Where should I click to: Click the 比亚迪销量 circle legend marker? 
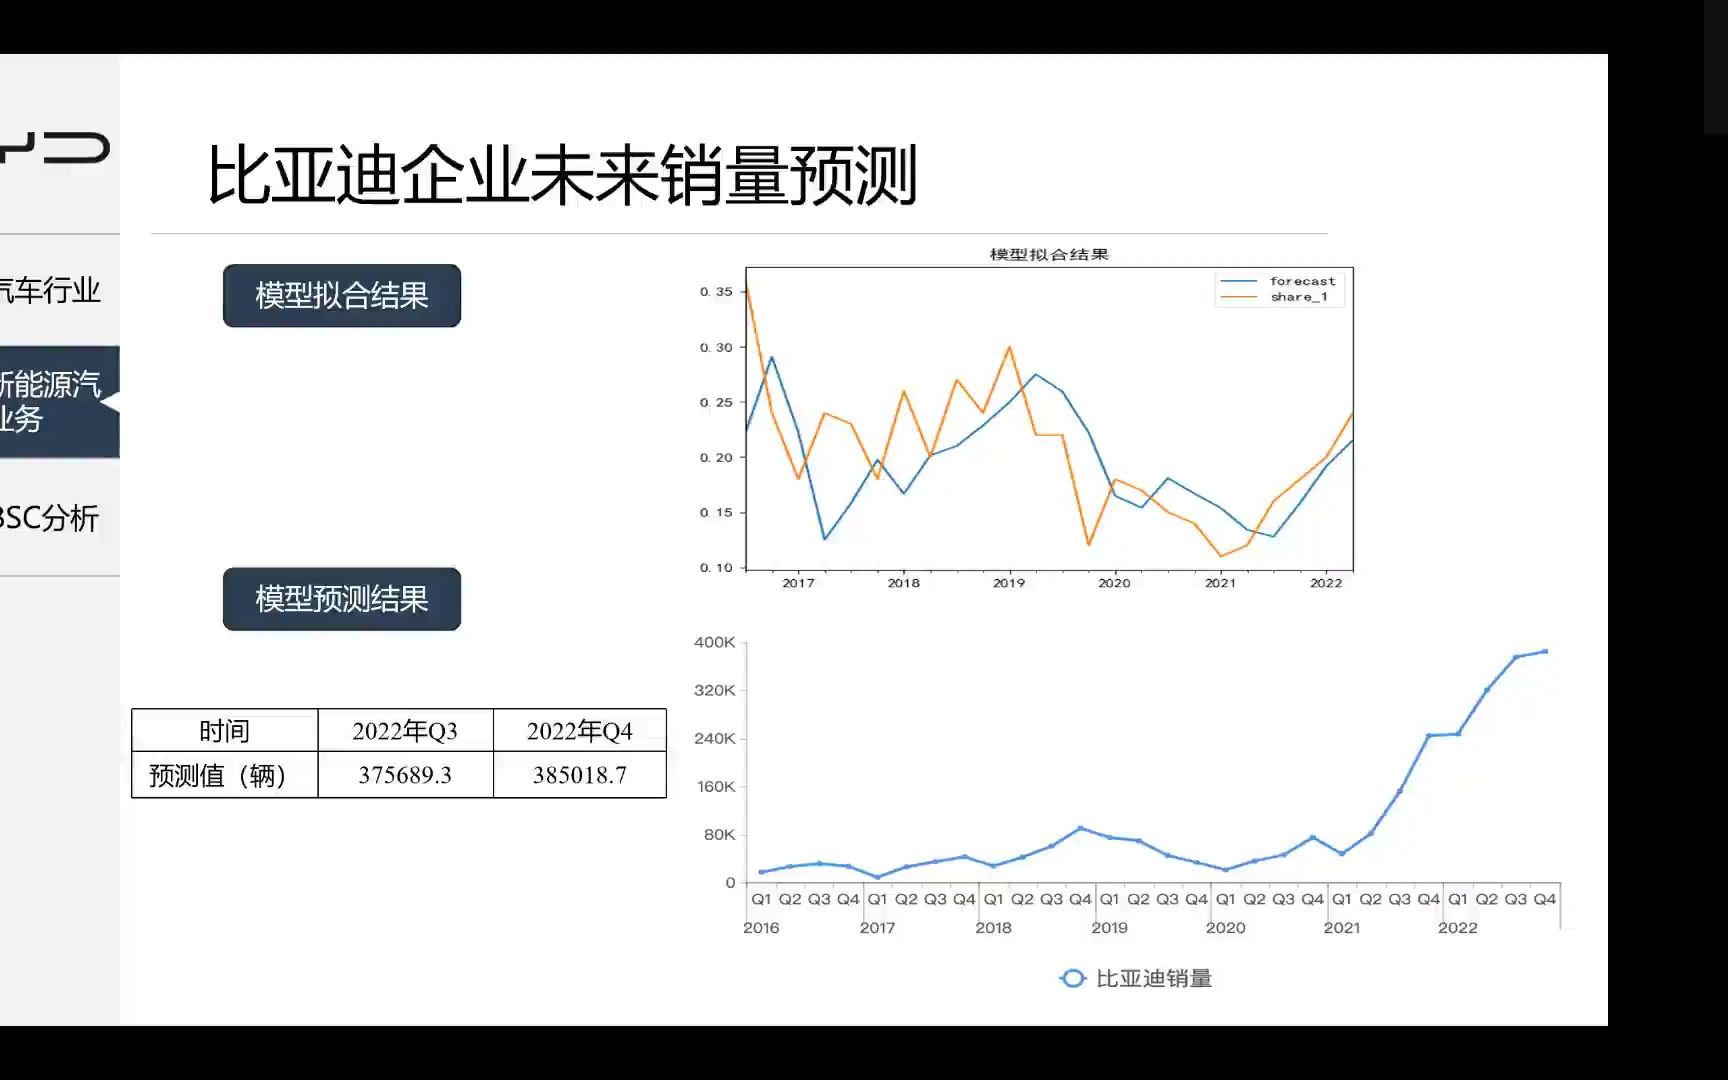1075,979
